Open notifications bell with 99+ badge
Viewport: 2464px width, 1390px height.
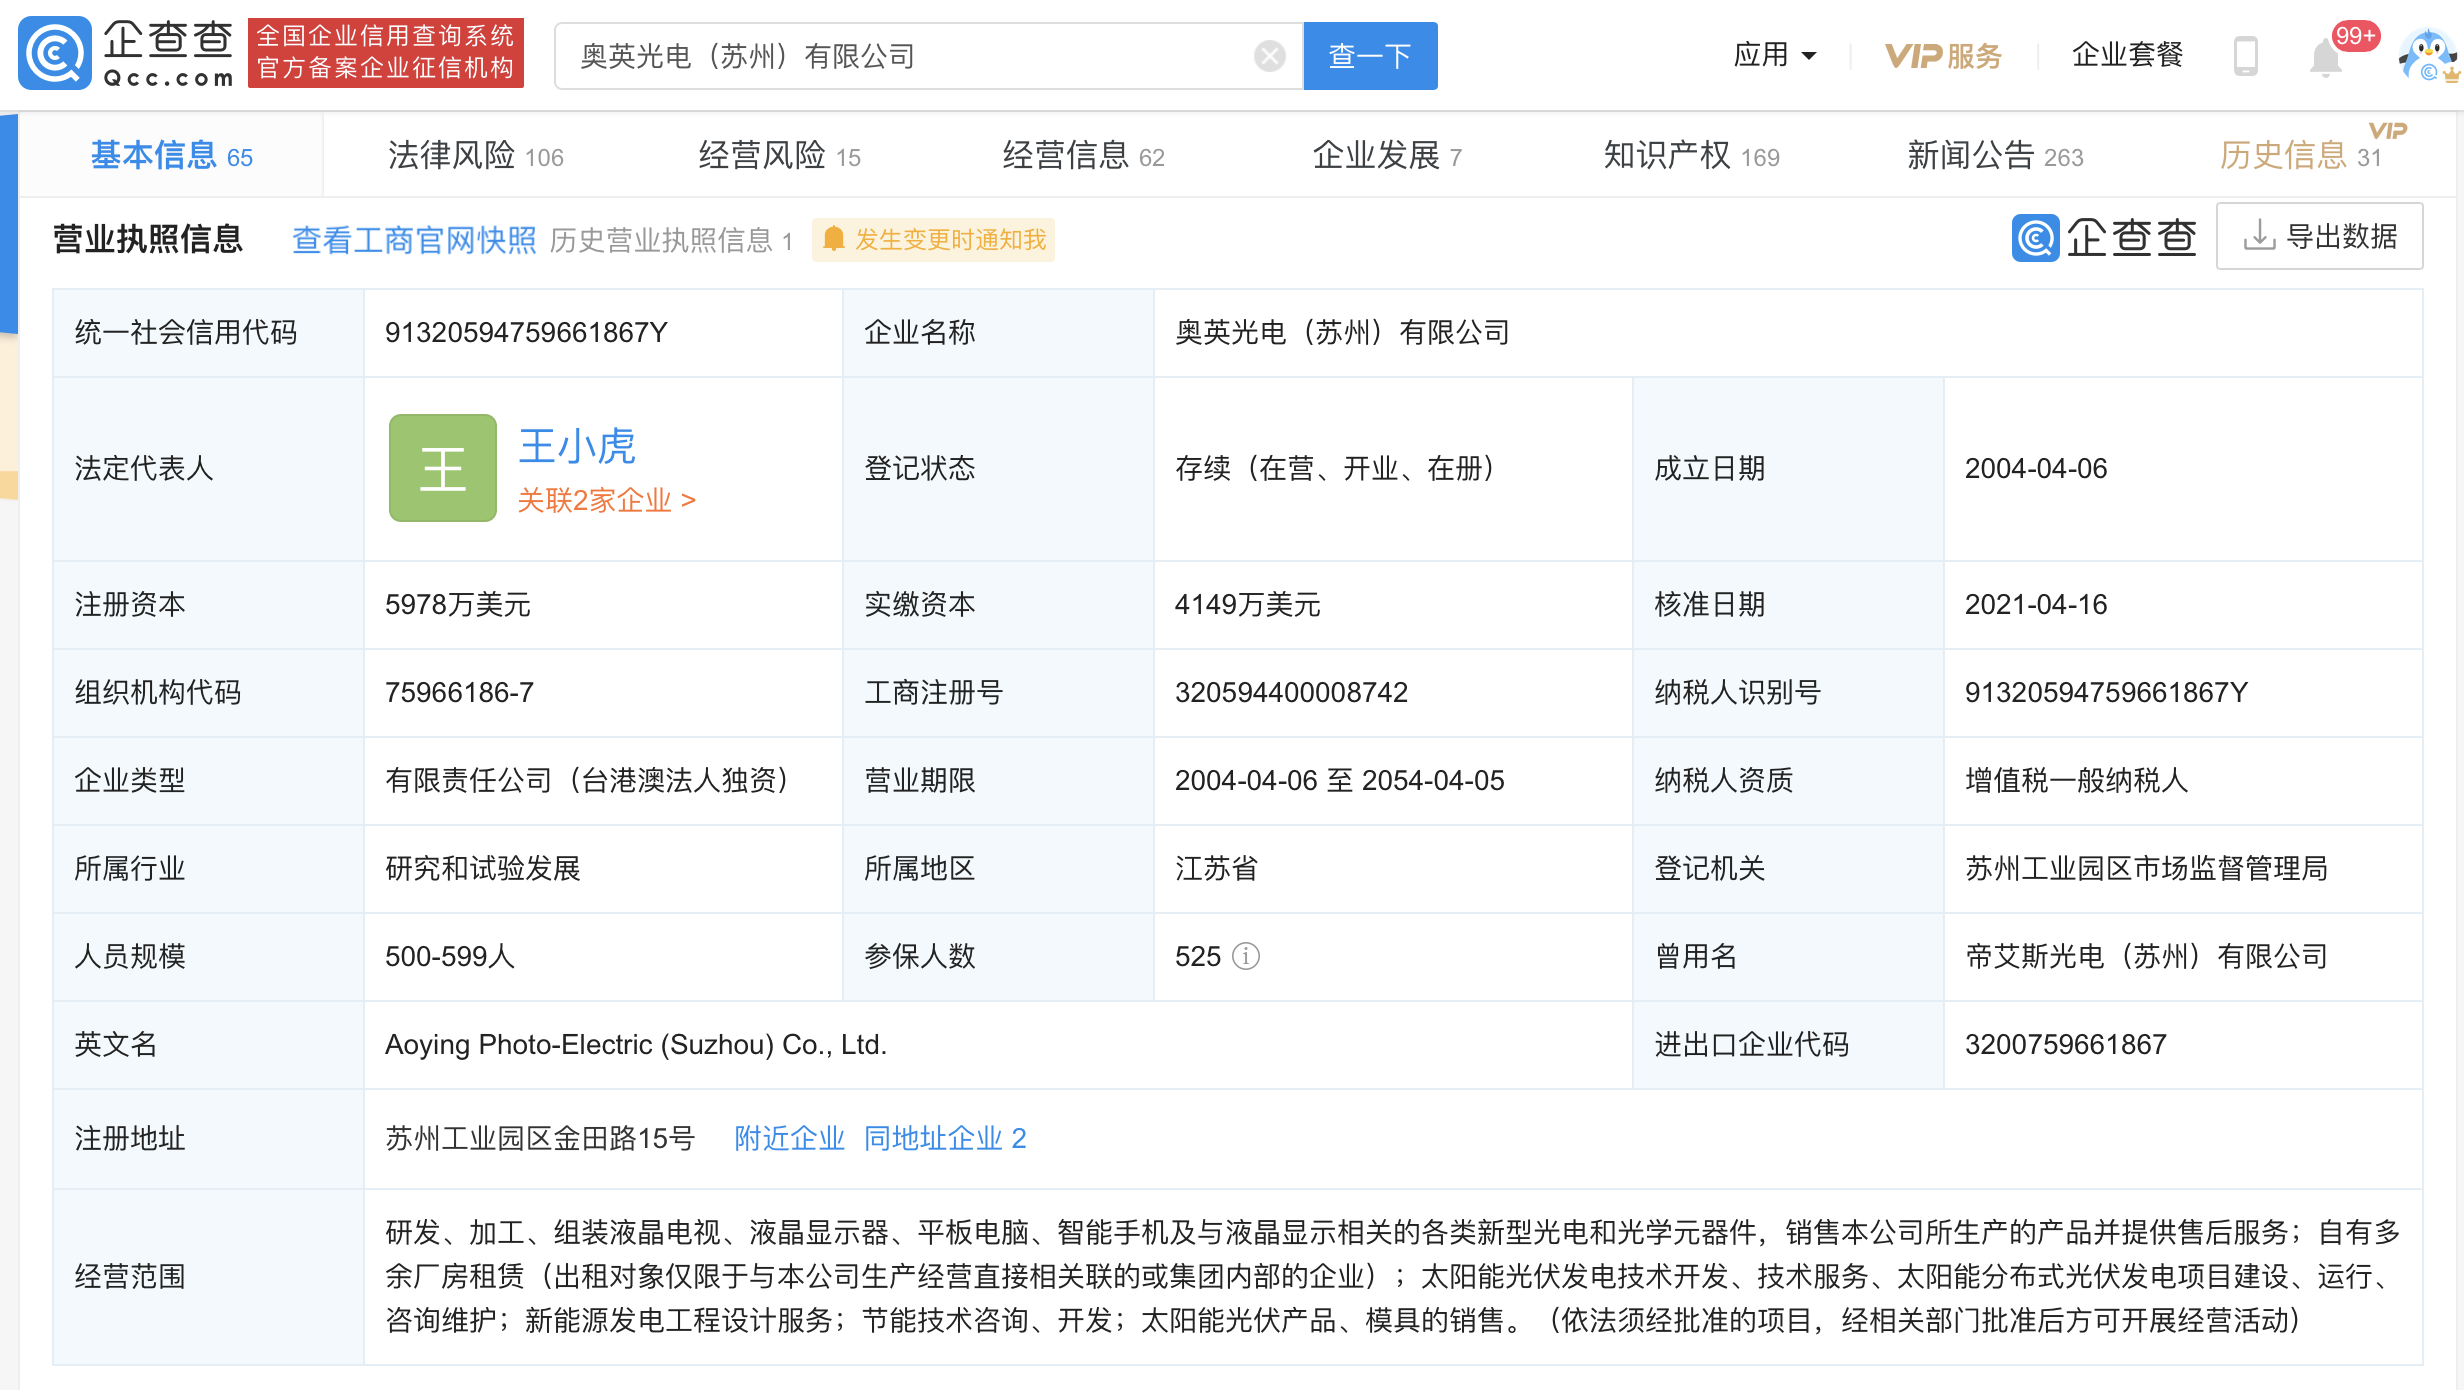point(2327,56)
